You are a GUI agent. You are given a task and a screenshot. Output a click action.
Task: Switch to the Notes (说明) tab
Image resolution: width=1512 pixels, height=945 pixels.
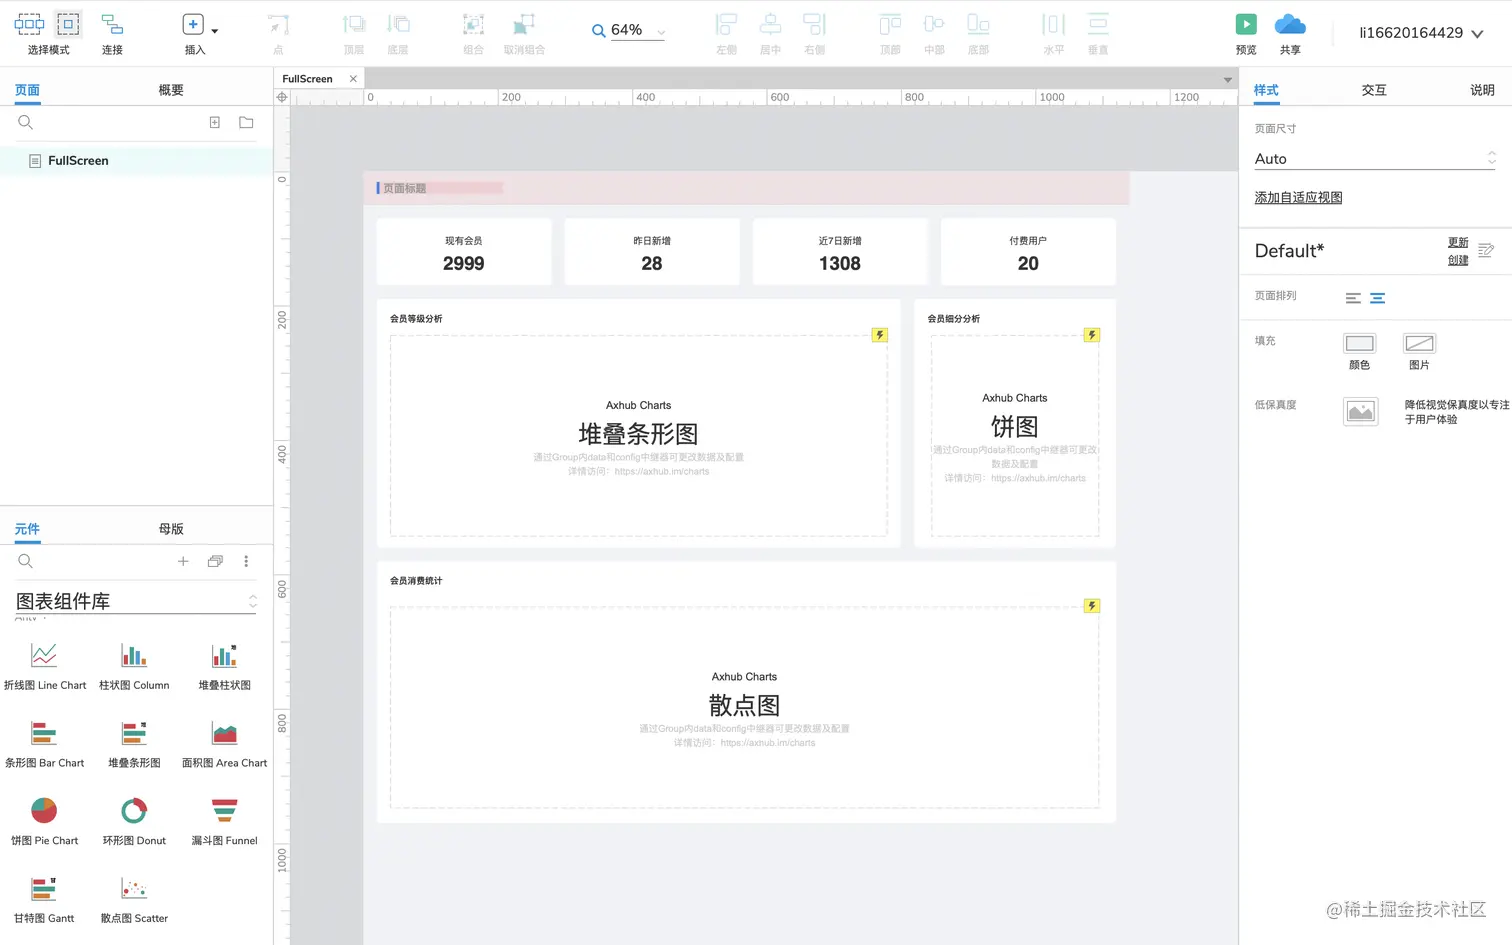(1482, 90)
